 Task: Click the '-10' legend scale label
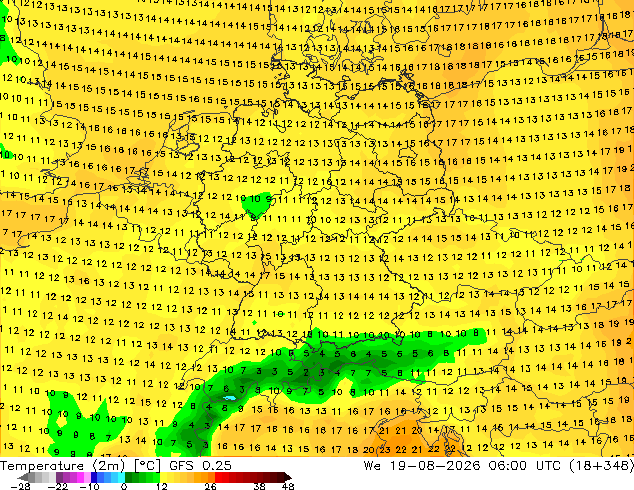click(90, 486)
